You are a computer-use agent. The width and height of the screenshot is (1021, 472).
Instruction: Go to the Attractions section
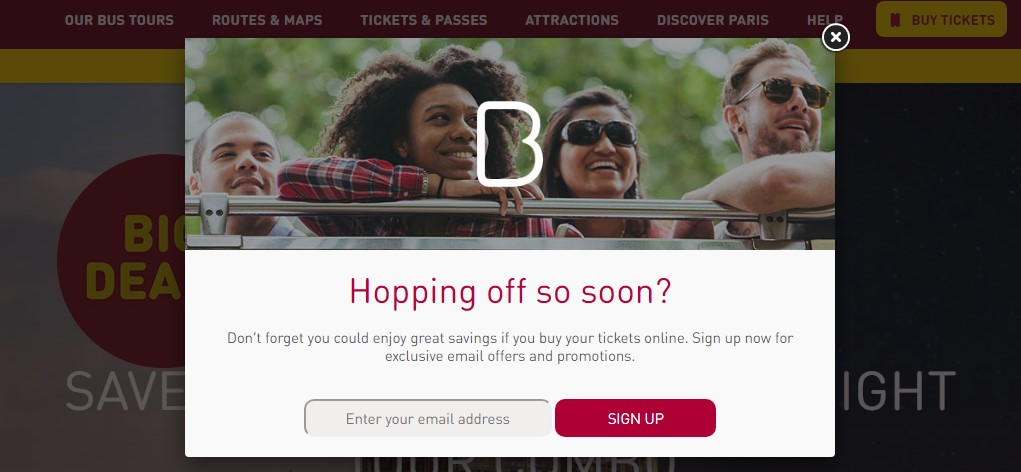(572, 20)
